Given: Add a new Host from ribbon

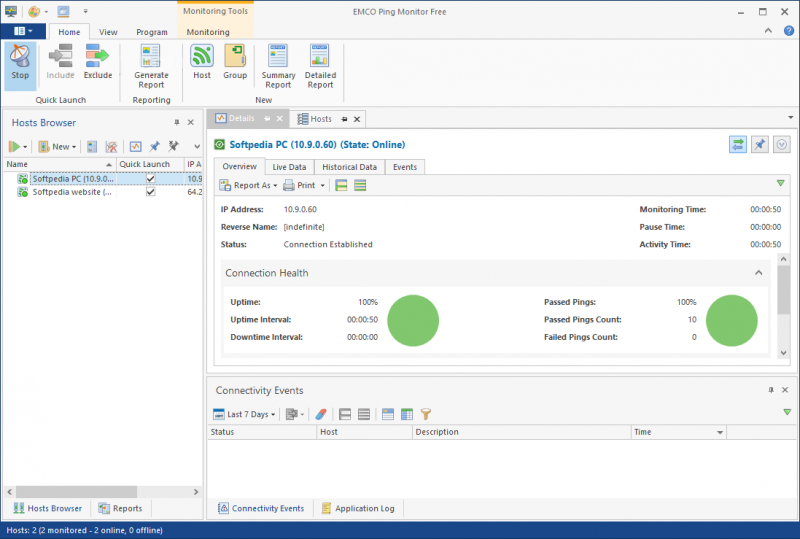Looking at the screenshot, I should click(x=202, y=62).
